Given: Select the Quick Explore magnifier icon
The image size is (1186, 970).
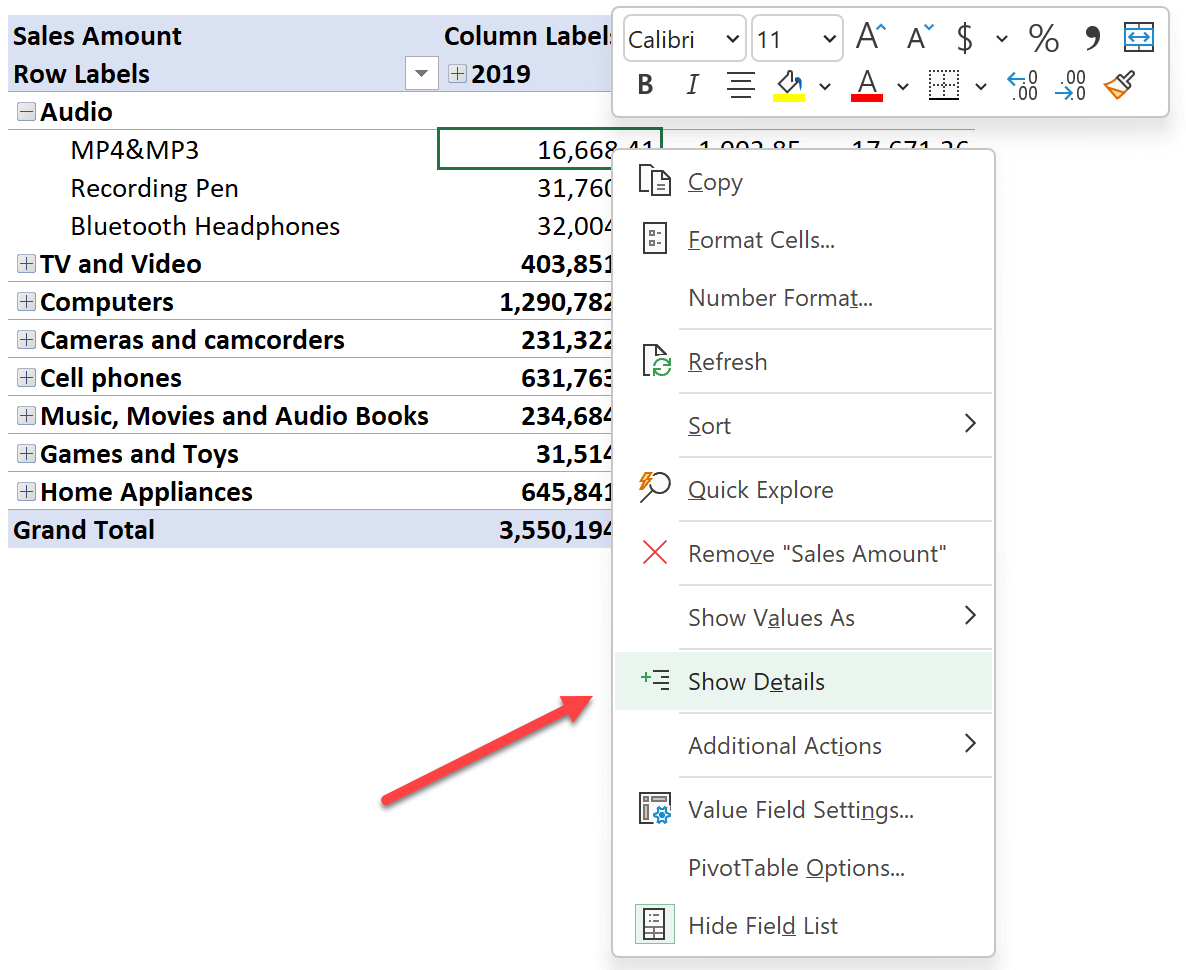Looking at the screenshot, I should (655, 488).
